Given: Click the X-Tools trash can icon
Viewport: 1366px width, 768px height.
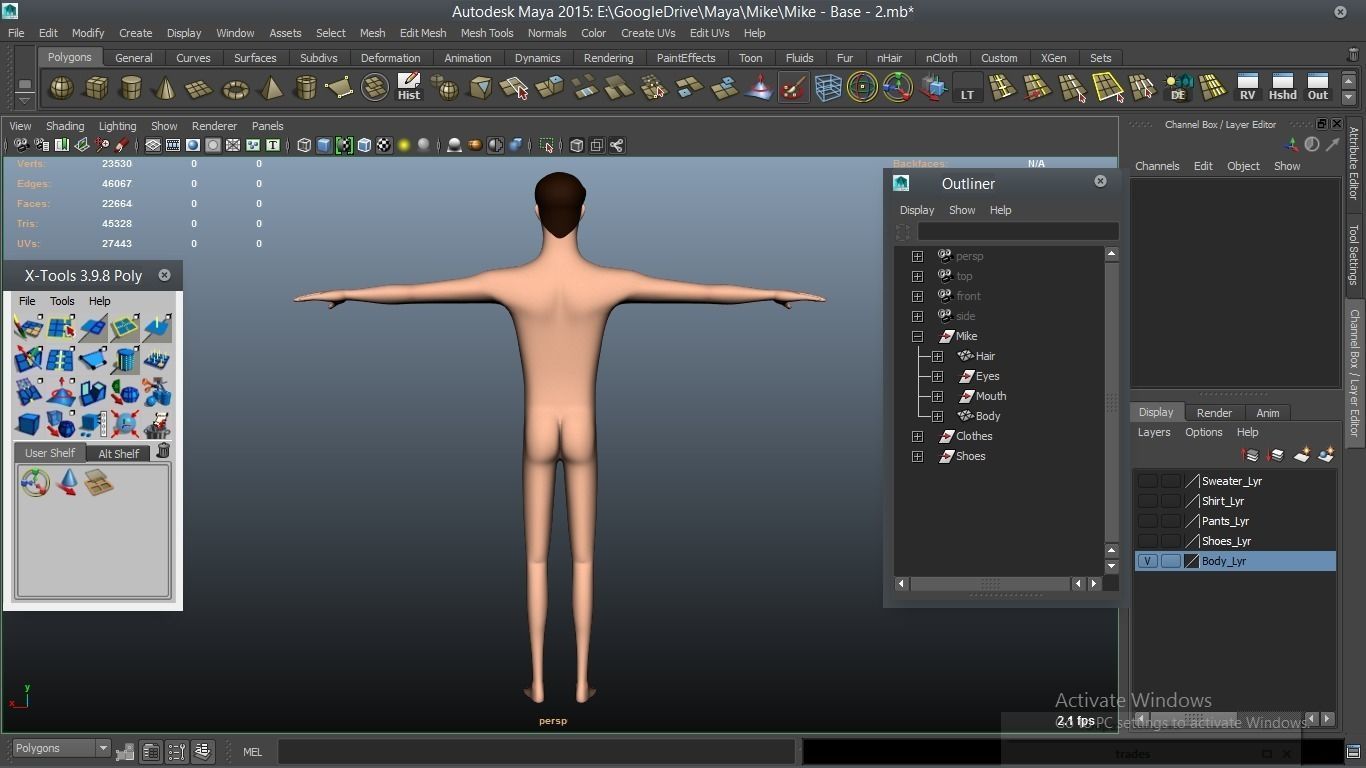Looking at the screenshot, I should point(163,452).
